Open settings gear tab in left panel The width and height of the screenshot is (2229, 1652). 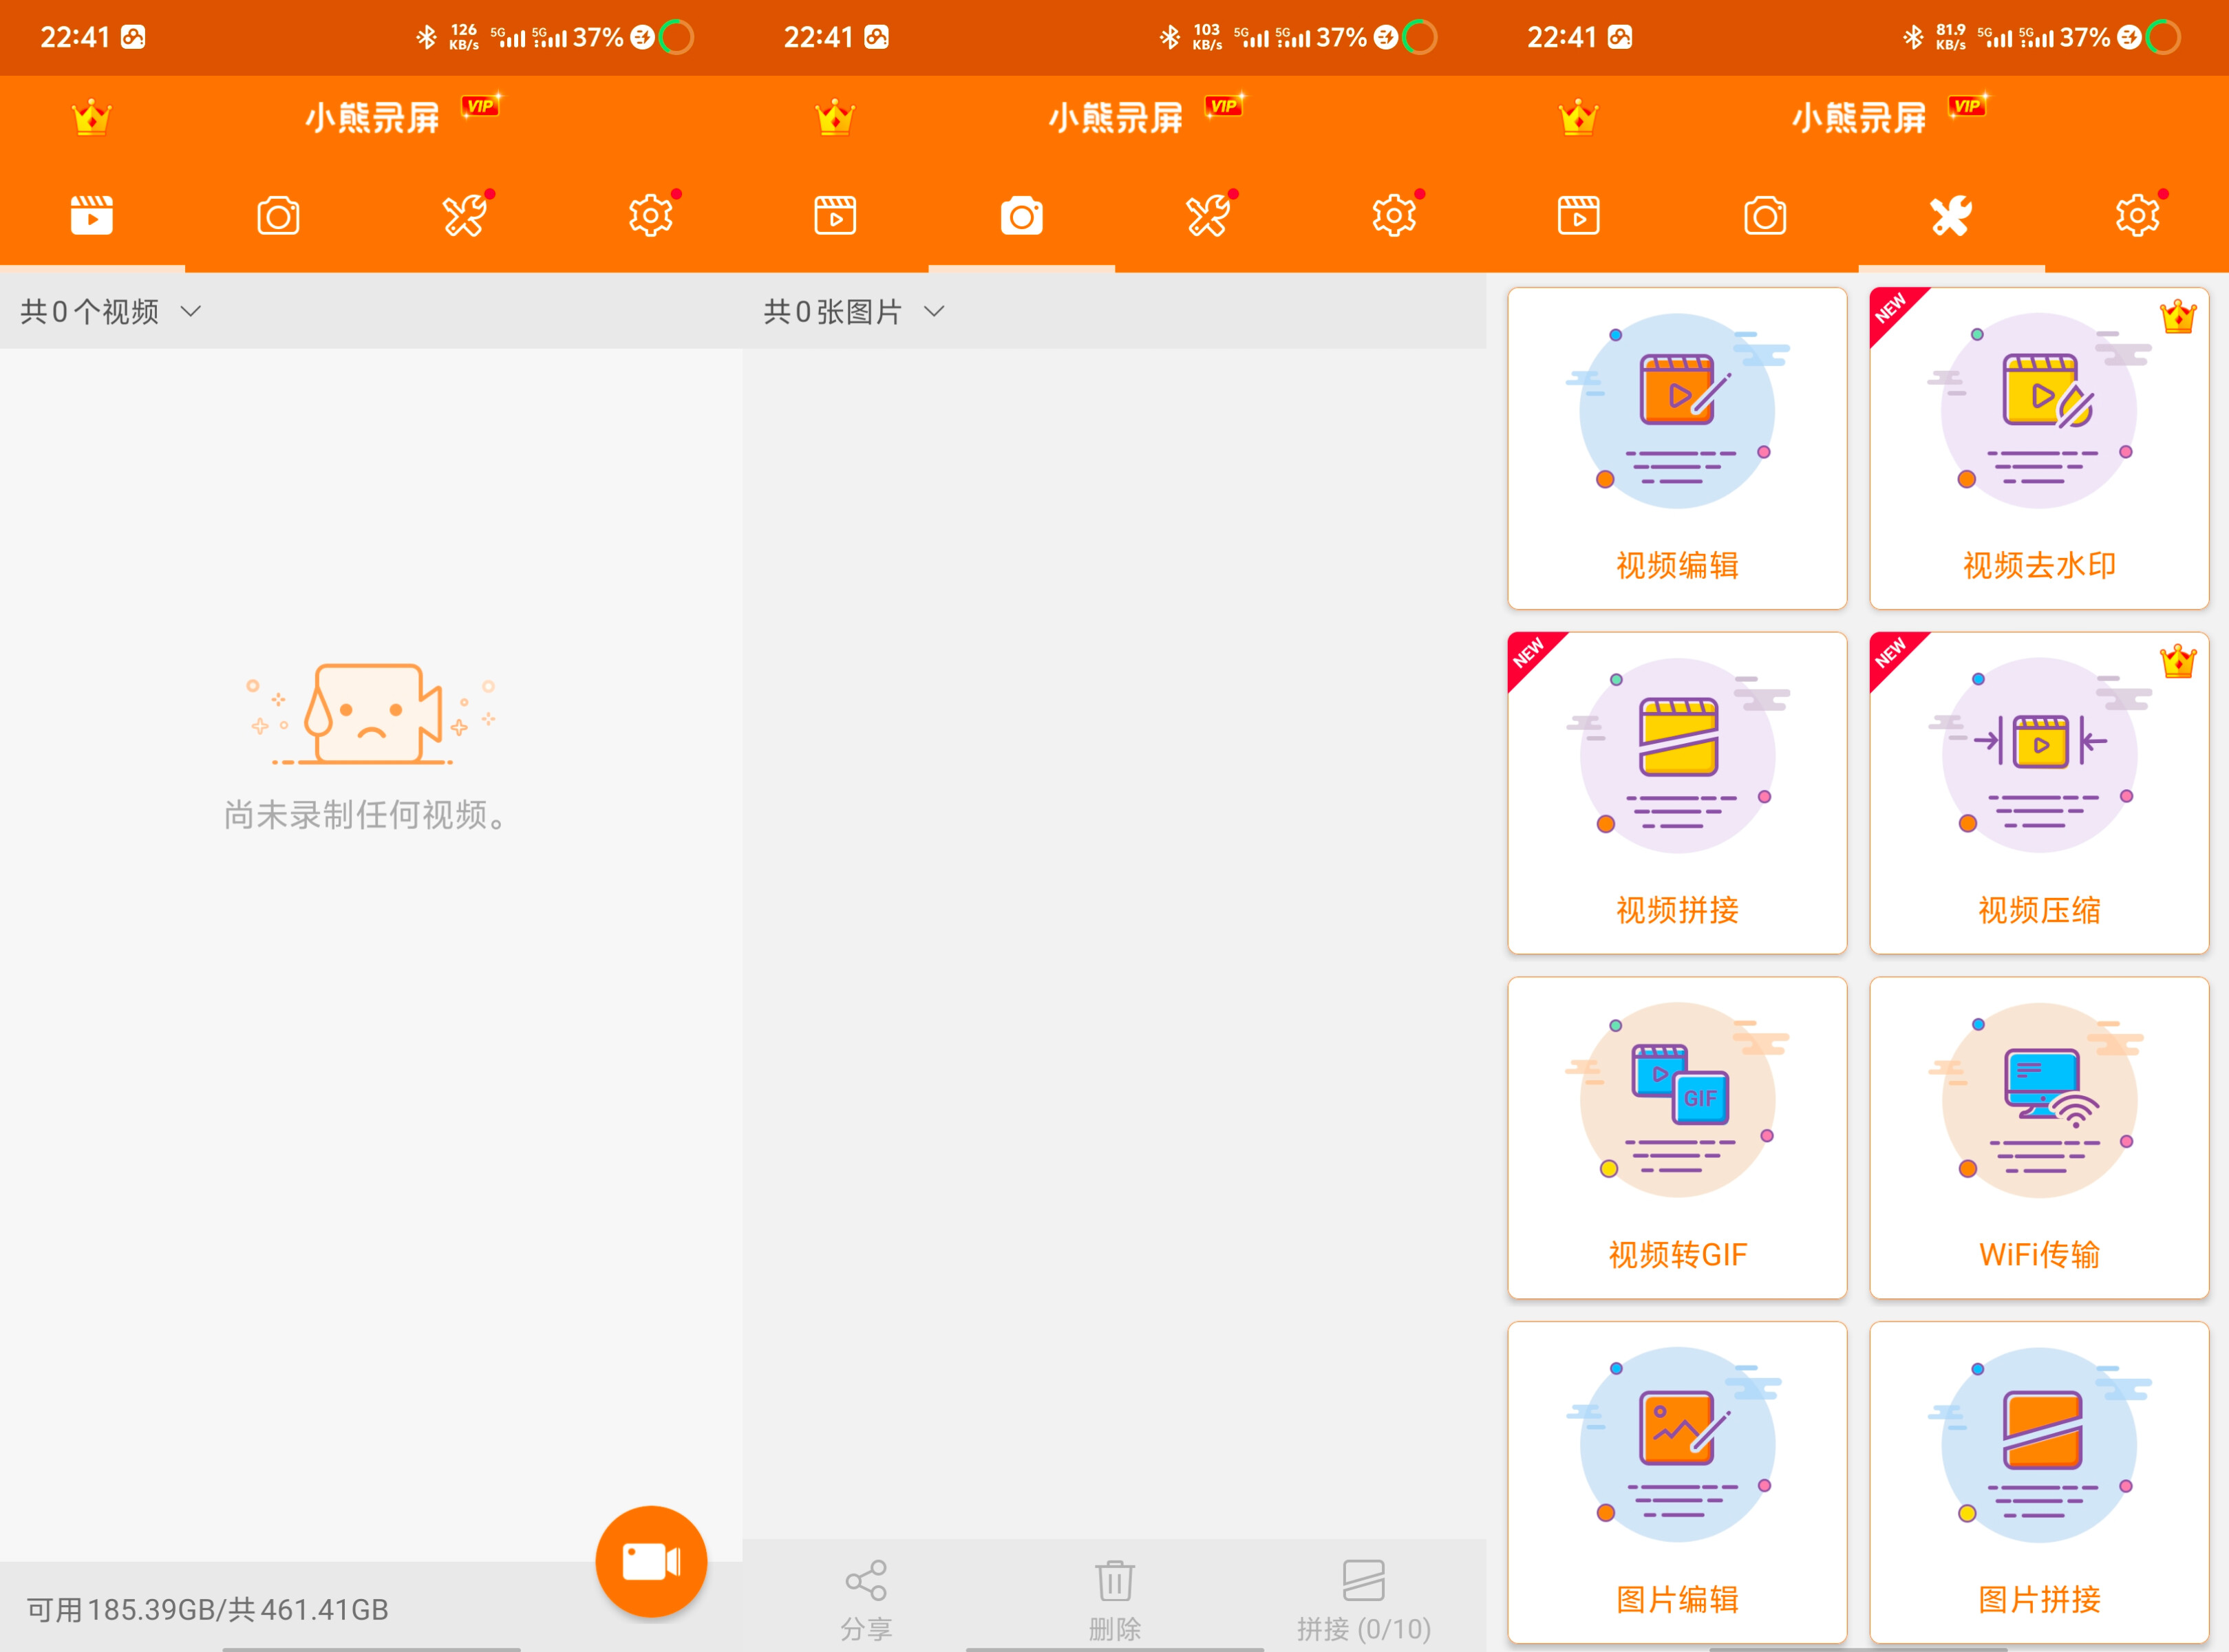(x=650, y=216)
